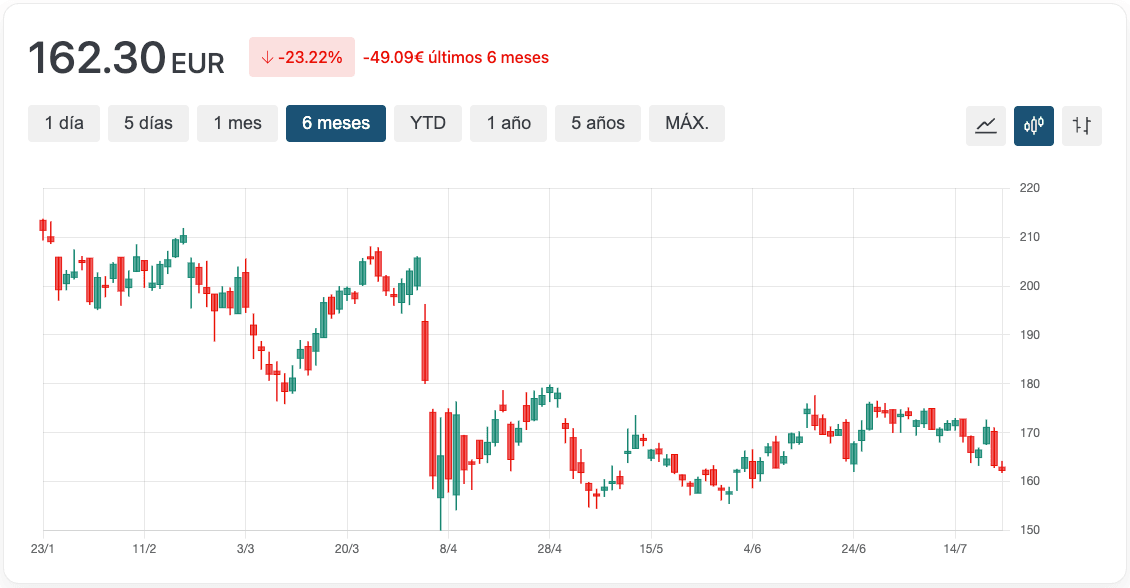Click the 8/4 date axis label
Screen dimensions: 1130x588
[x=448, y=549]
